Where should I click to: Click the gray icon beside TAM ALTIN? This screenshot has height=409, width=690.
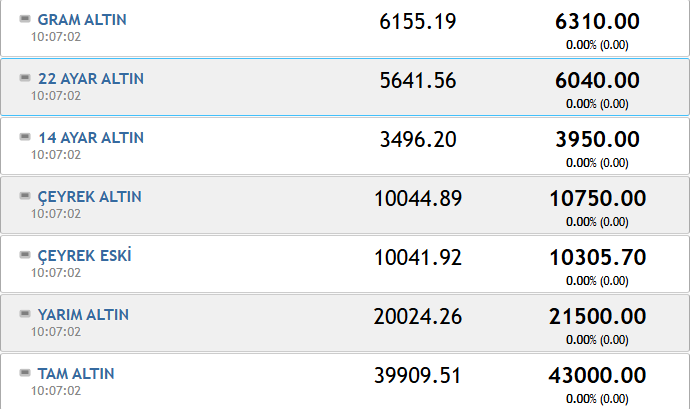click(x=25, y=373)
